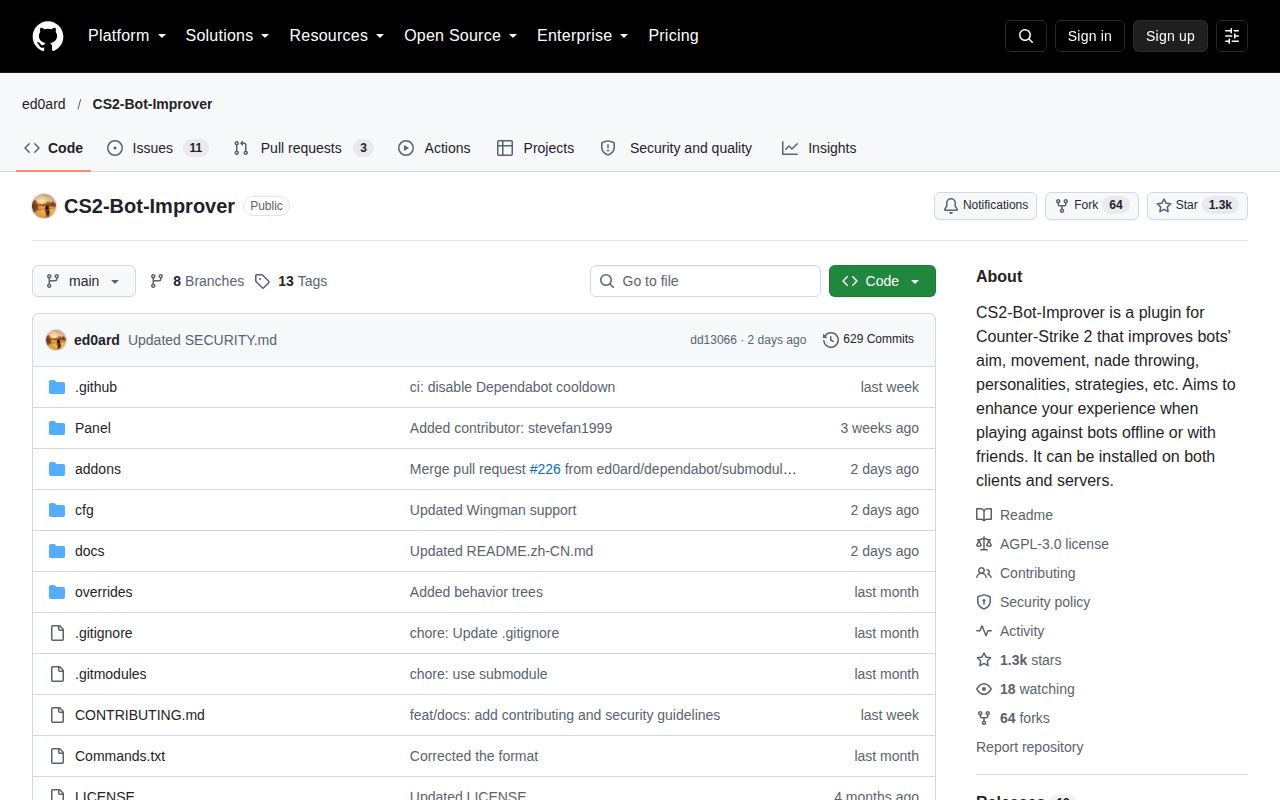Screen dimensions: 1280x800
Task: Open the Insights tab
Action: (x=819, y=148)
